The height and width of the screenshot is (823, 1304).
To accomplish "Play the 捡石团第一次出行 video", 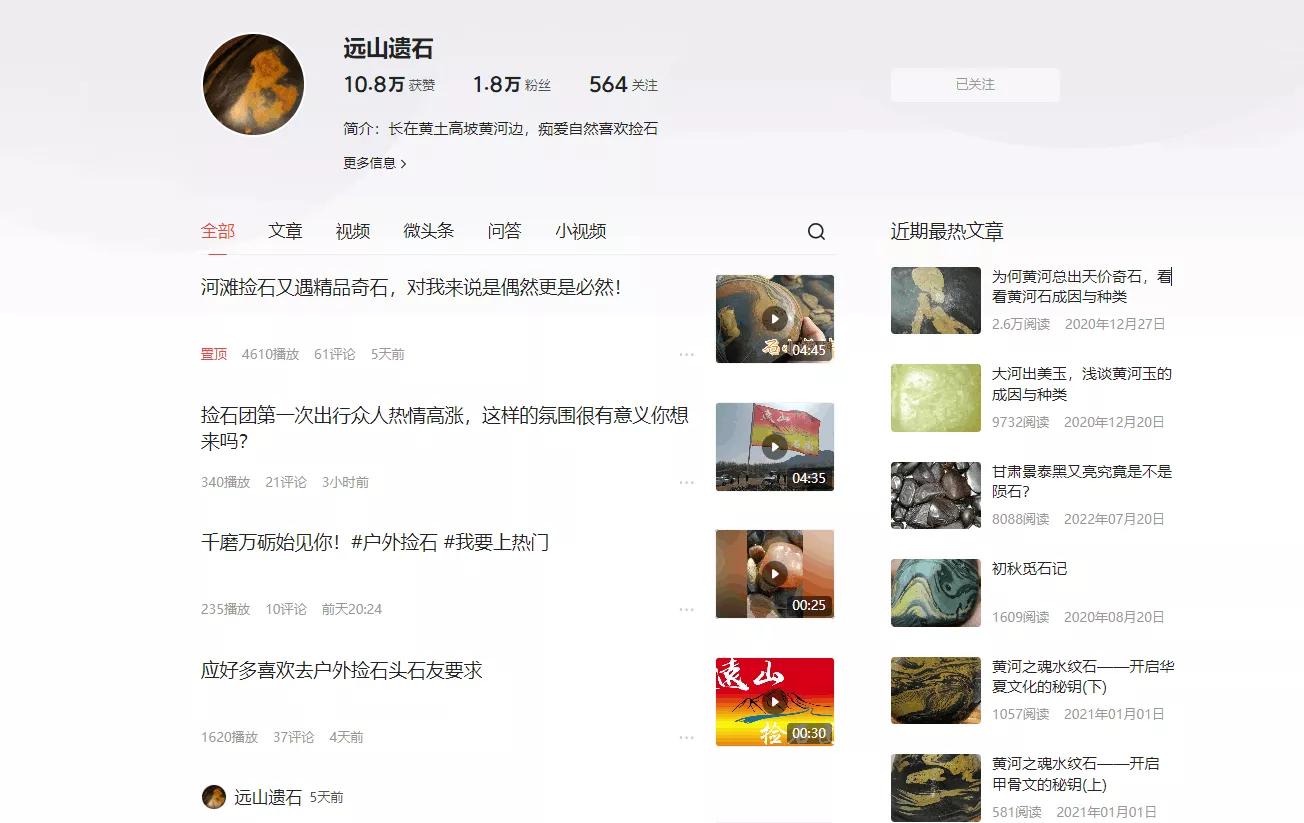I will pyautogui.click(x=775, y=446).
